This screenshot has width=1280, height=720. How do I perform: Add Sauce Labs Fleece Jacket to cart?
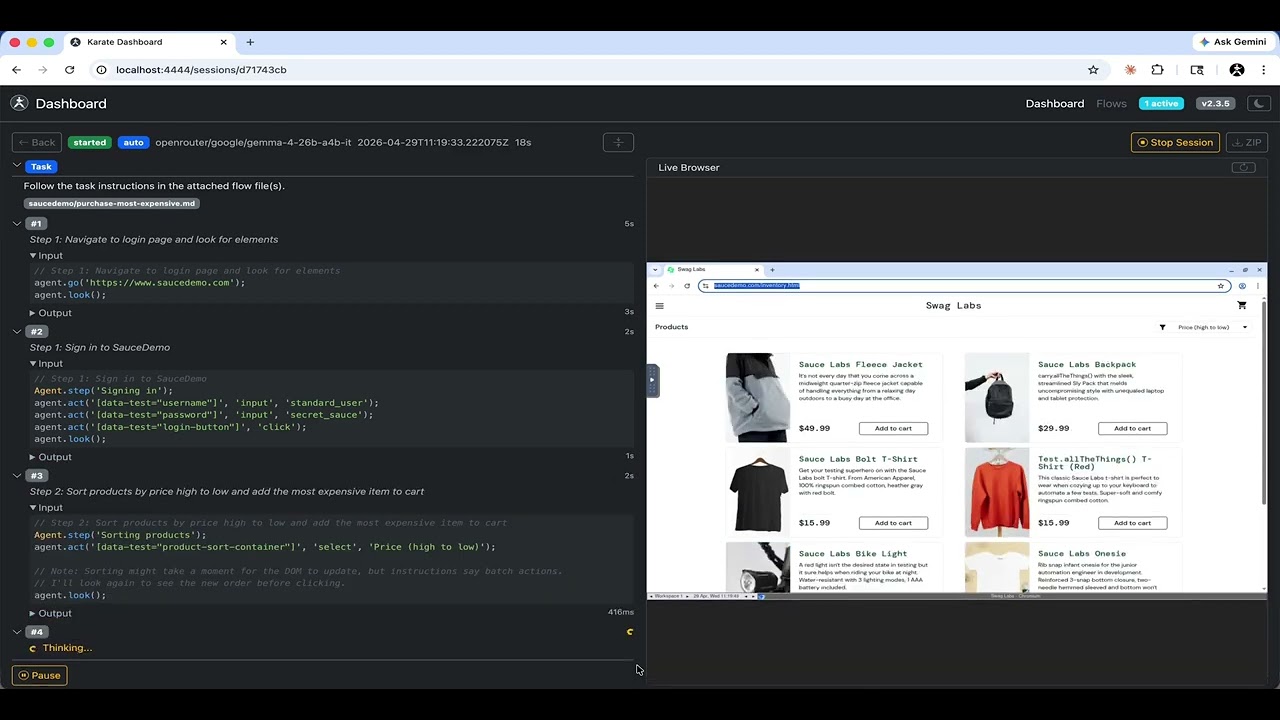[893, 428]
